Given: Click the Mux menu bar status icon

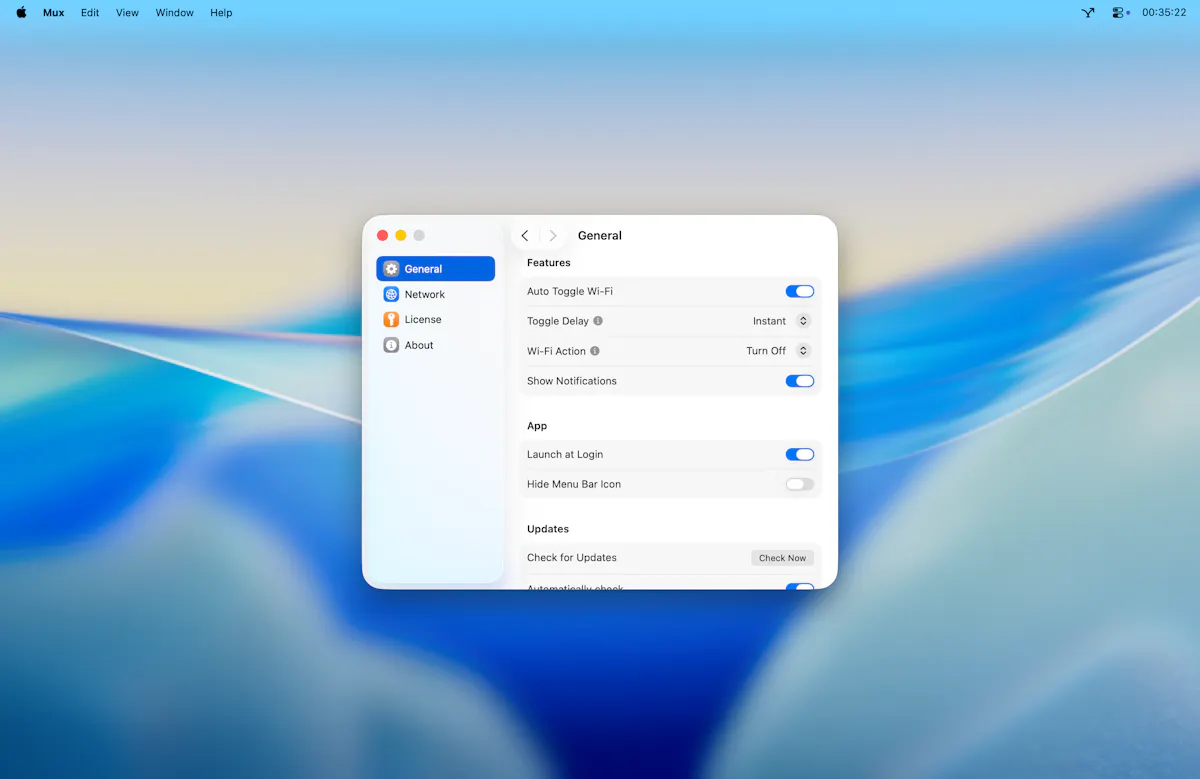Looking at the screenshot, I should (x=1088, y=13).
